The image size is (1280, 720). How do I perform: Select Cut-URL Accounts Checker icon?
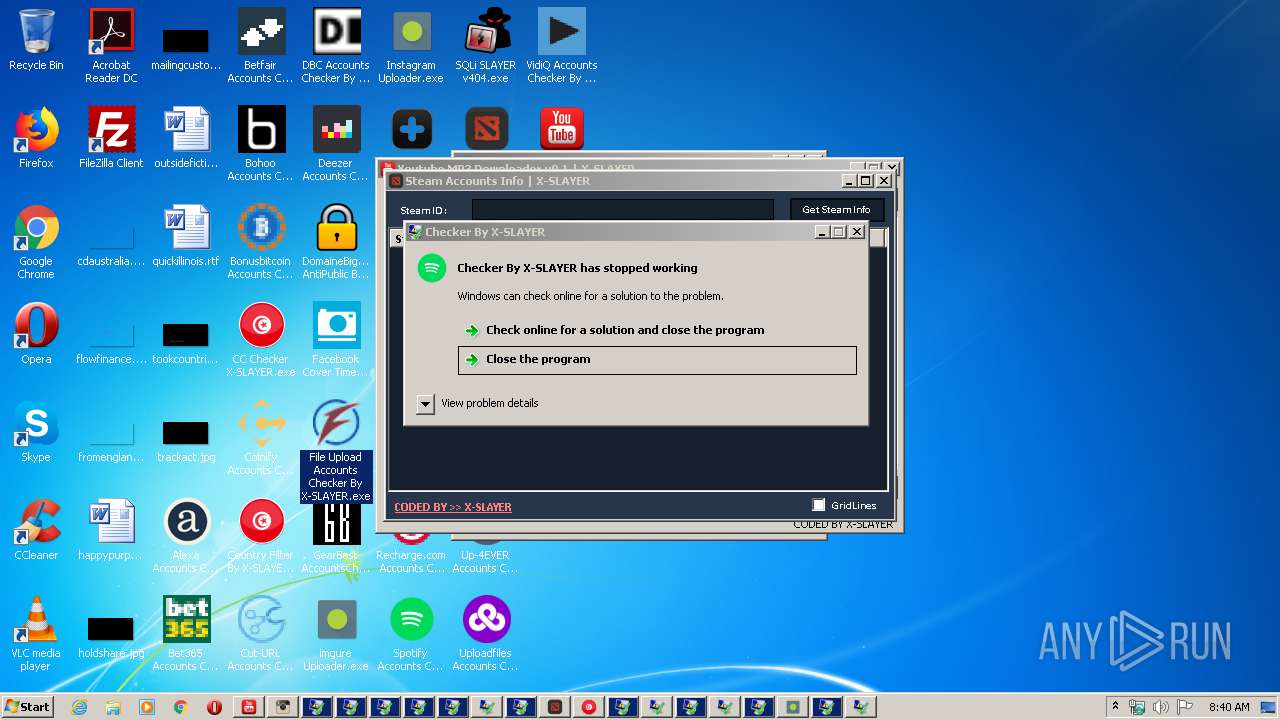tap(260, 633)
